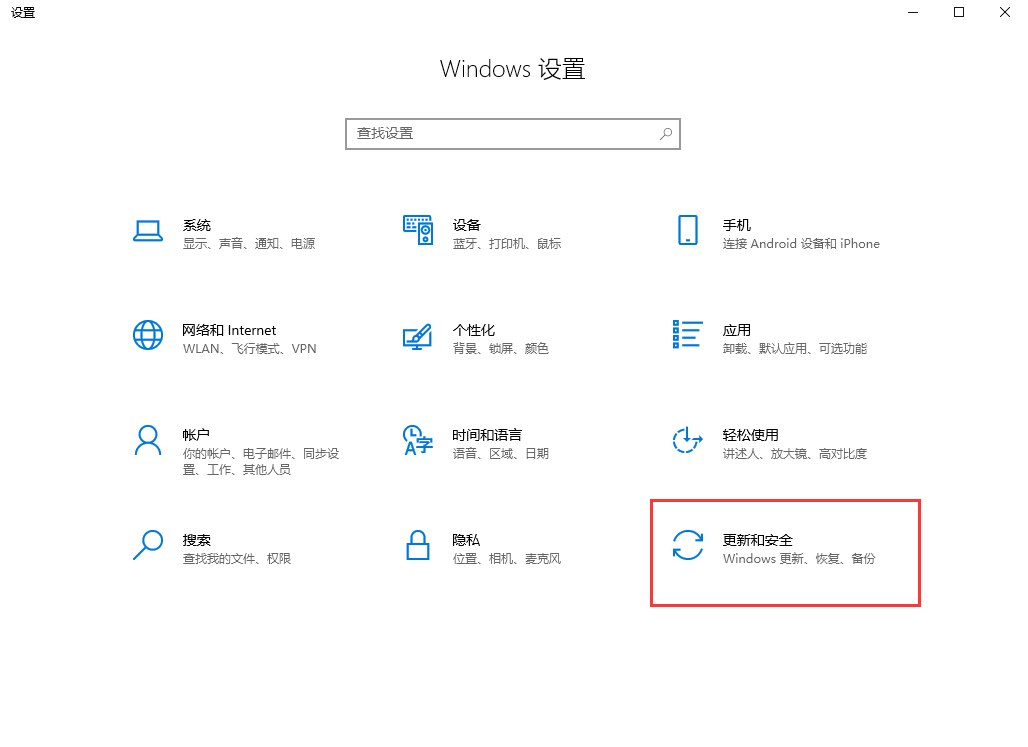Click the search magnifier in 查找设置 box
Viewport: 1028px width, 747px height.
coord(665,134)
